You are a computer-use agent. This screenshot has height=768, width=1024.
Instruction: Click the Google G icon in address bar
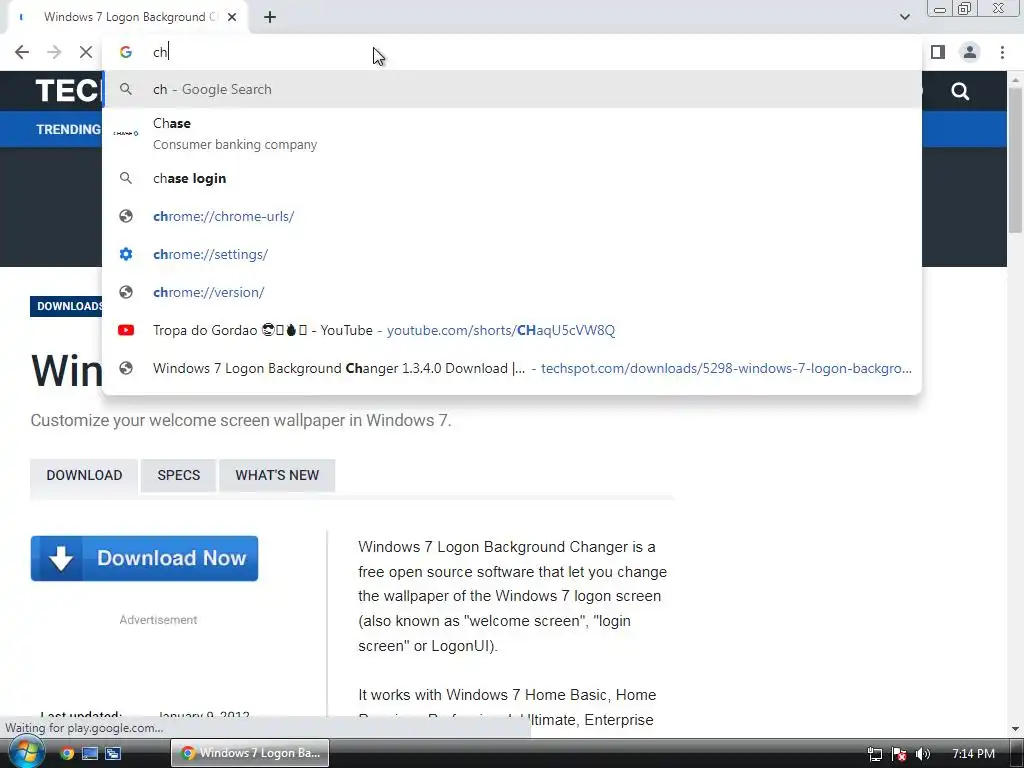coord(126,52)
